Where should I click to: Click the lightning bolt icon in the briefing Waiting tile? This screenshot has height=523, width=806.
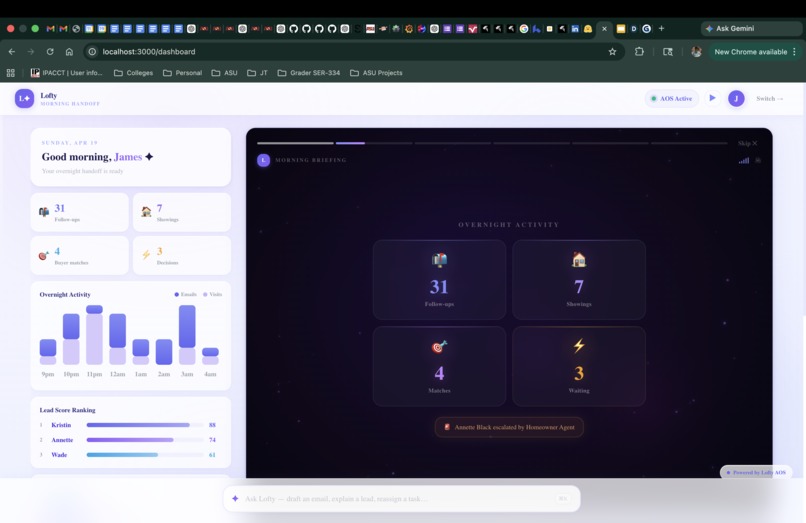579,346
